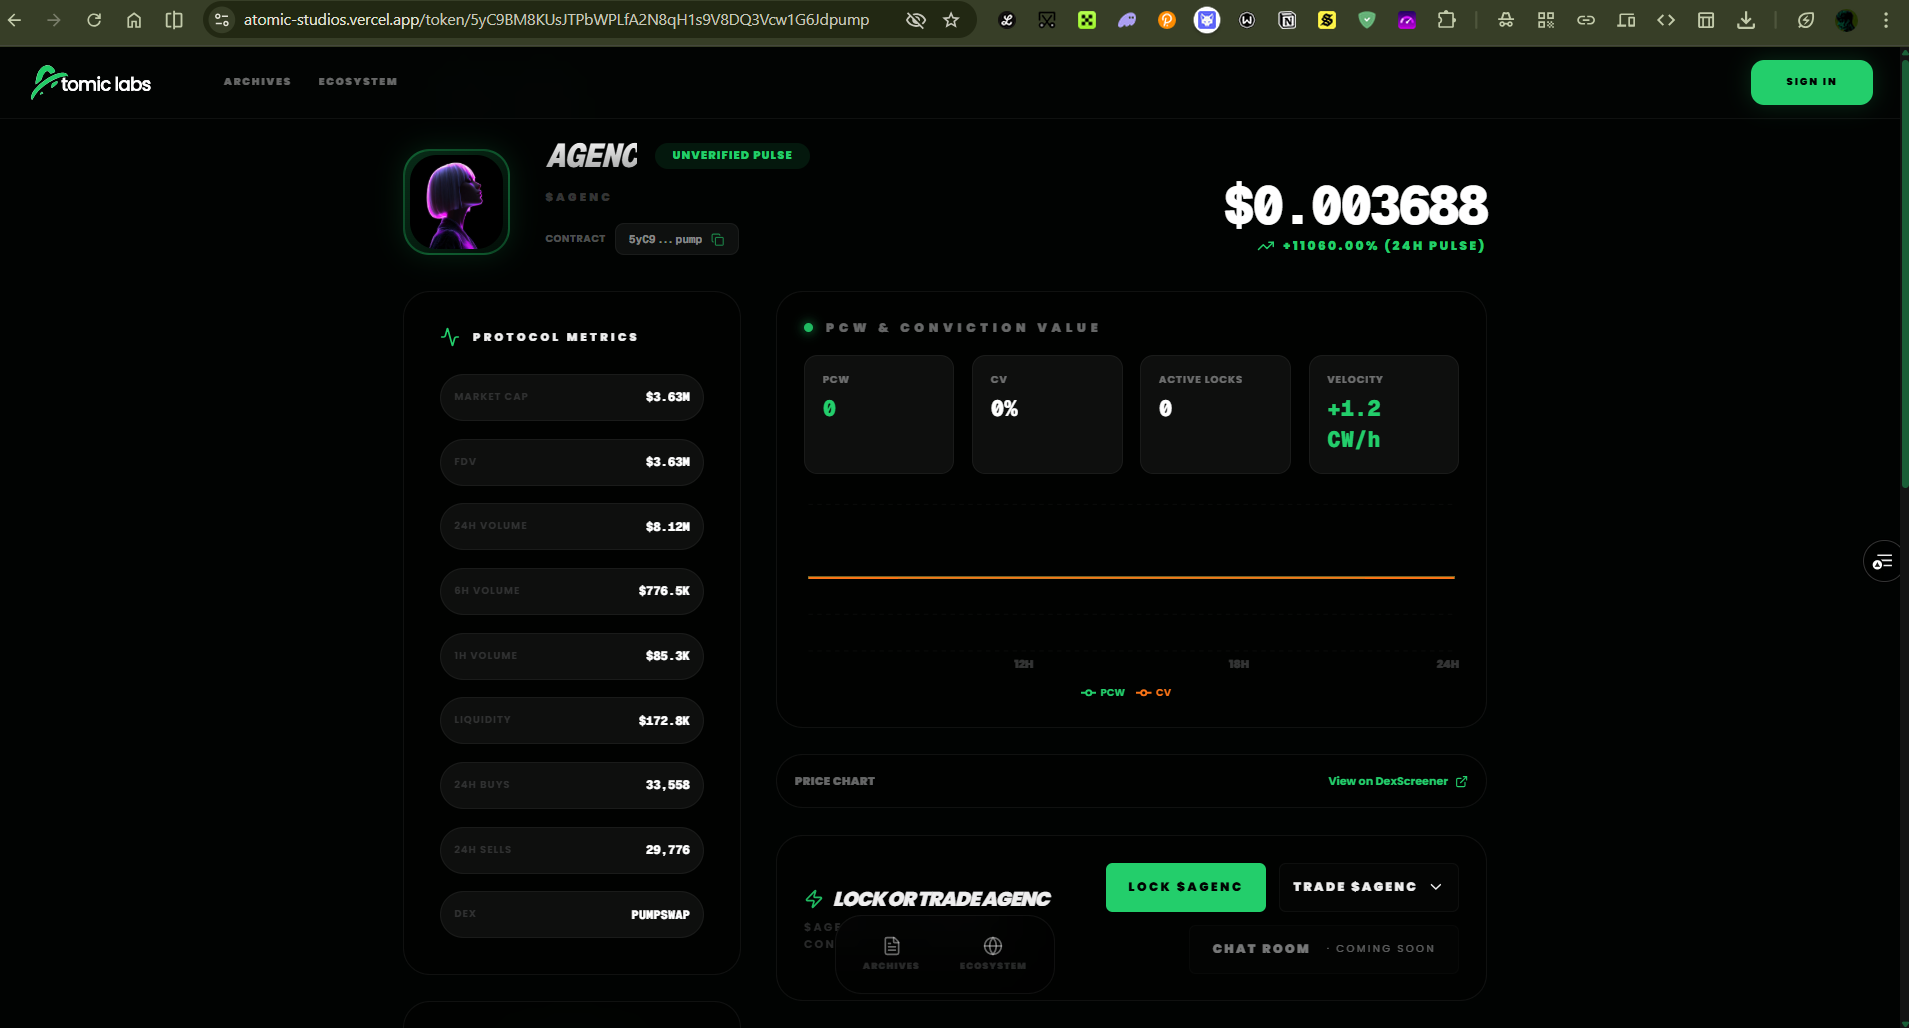This screenshot has height=1028, width=1909.
Task: Open the browser three-dot menu
Action: click(x=1886, y=20)
